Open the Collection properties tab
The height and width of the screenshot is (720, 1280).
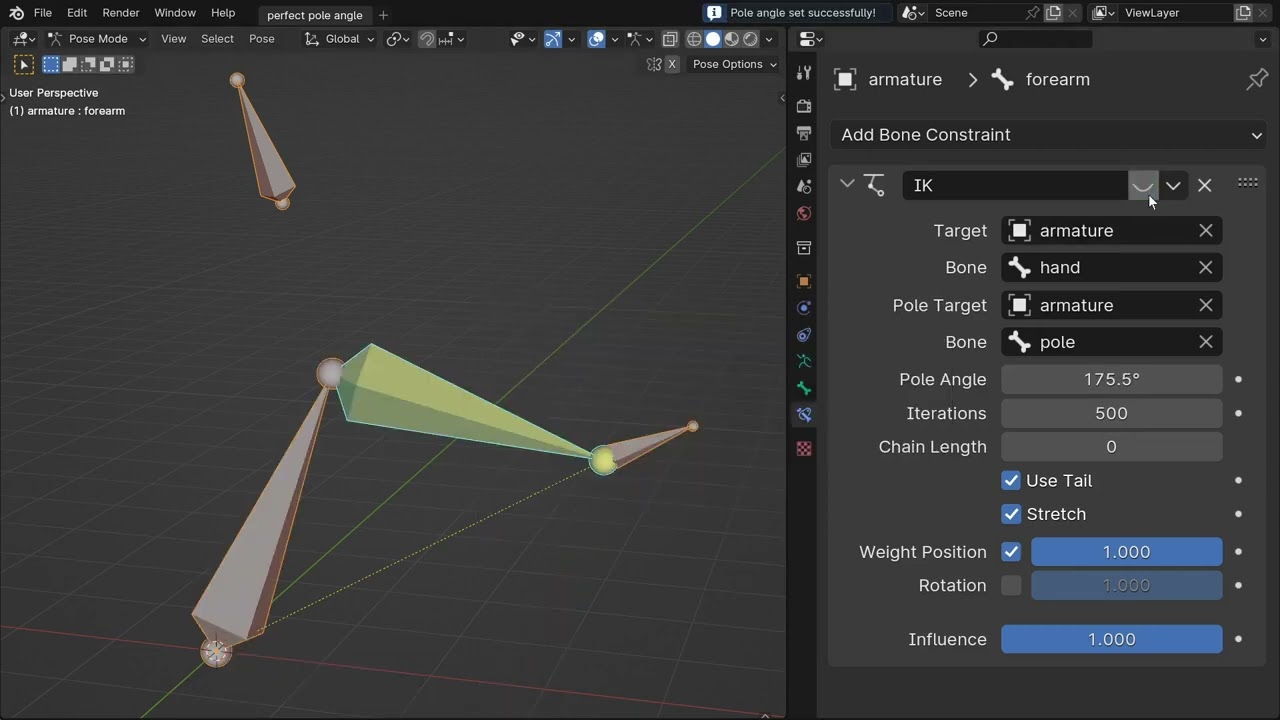point(804,248)
